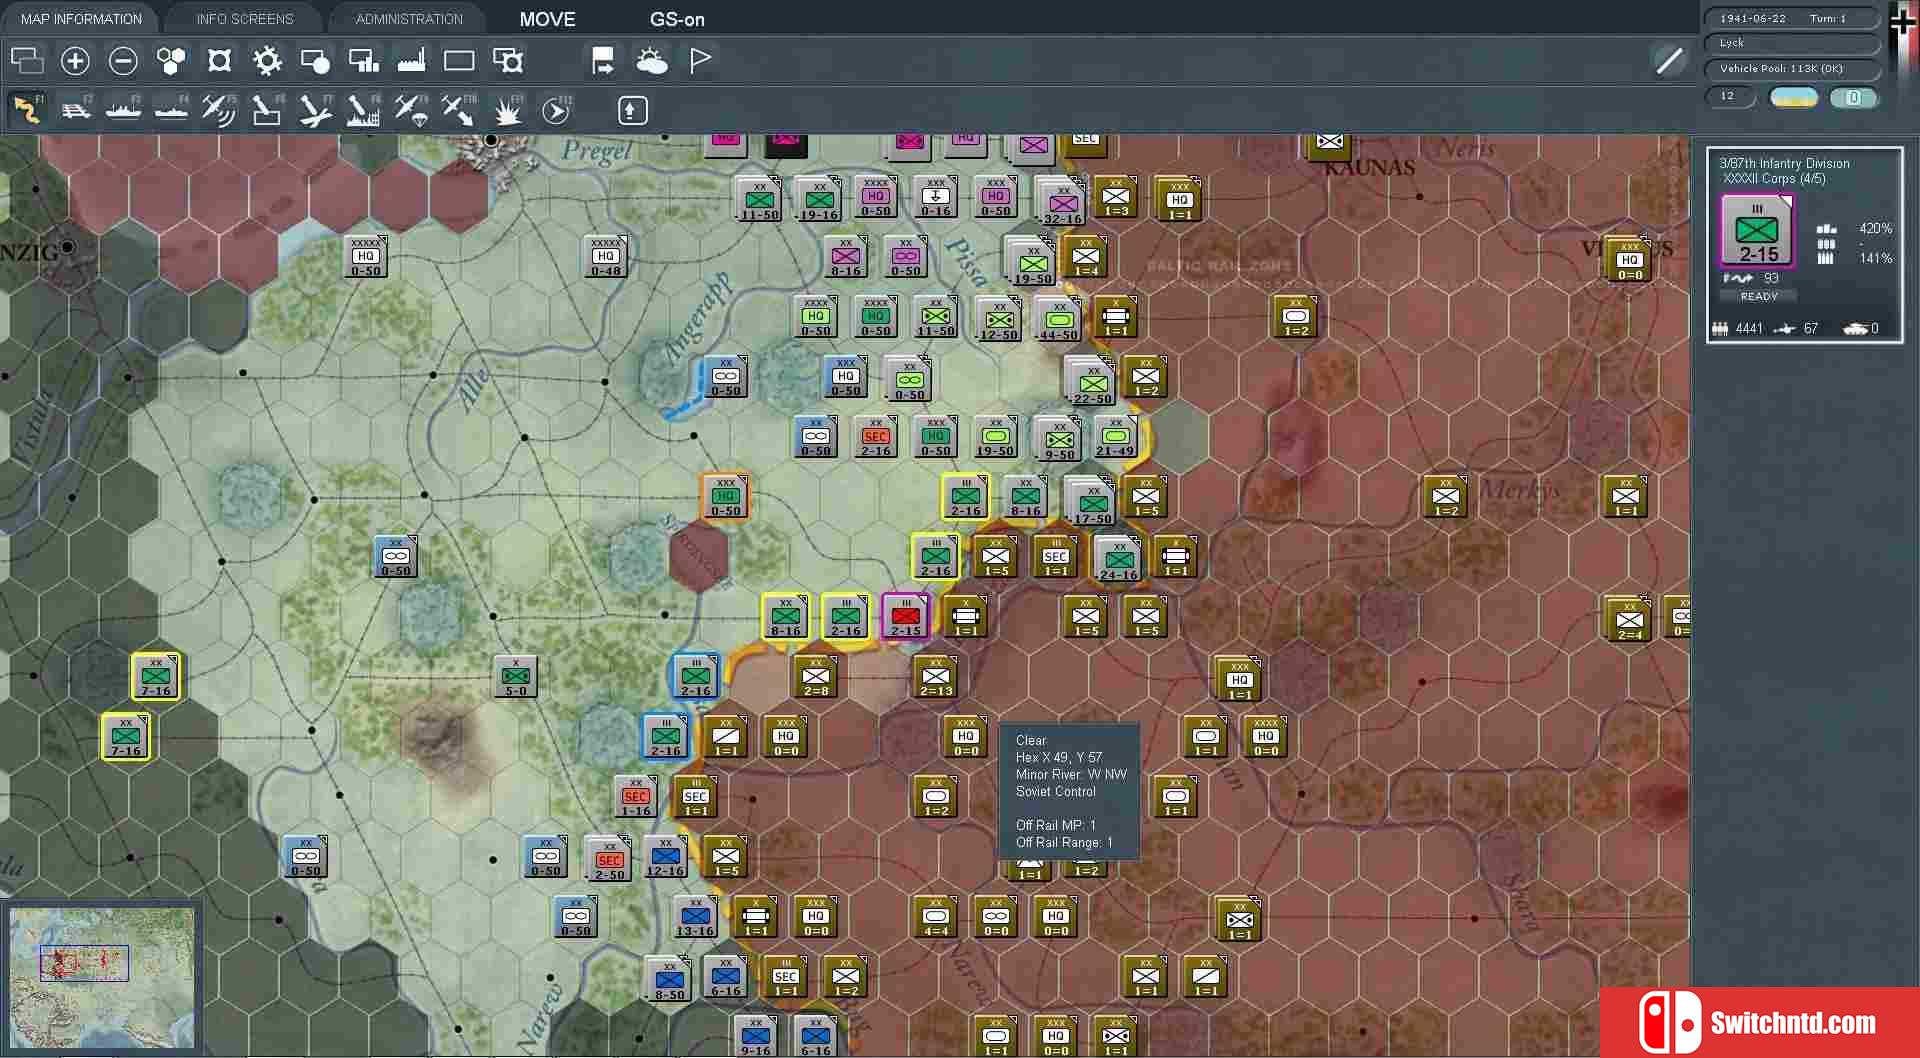This screenshot has width=1920, height=1058.
Task: Click the light teal 0 pill
Action: click(x=1854, y=97)
